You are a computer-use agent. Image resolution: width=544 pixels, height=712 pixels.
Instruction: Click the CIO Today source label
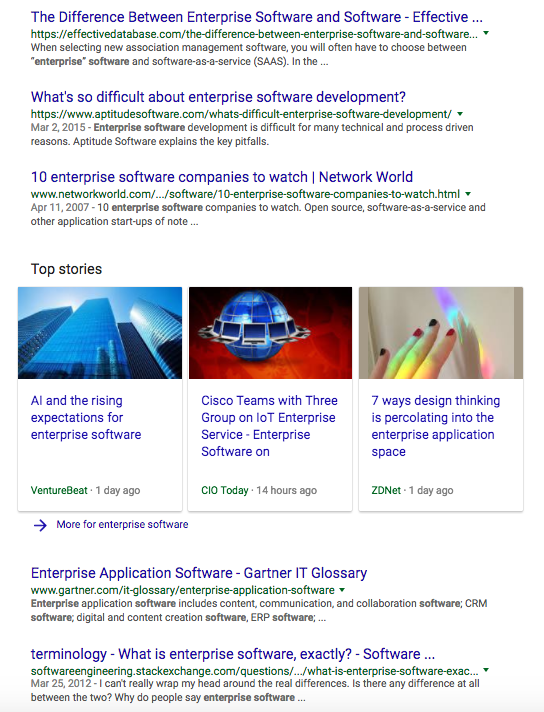tap(225, 490)
